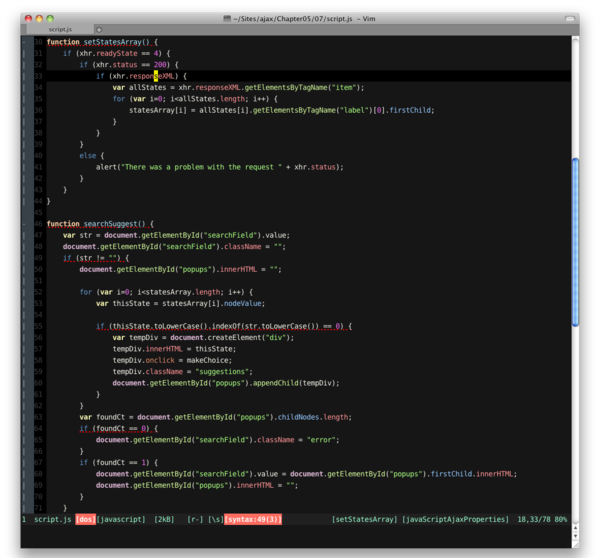600x558 pixels.
Task: Click the [r-] flag in status line
Action: coord(195,519)
